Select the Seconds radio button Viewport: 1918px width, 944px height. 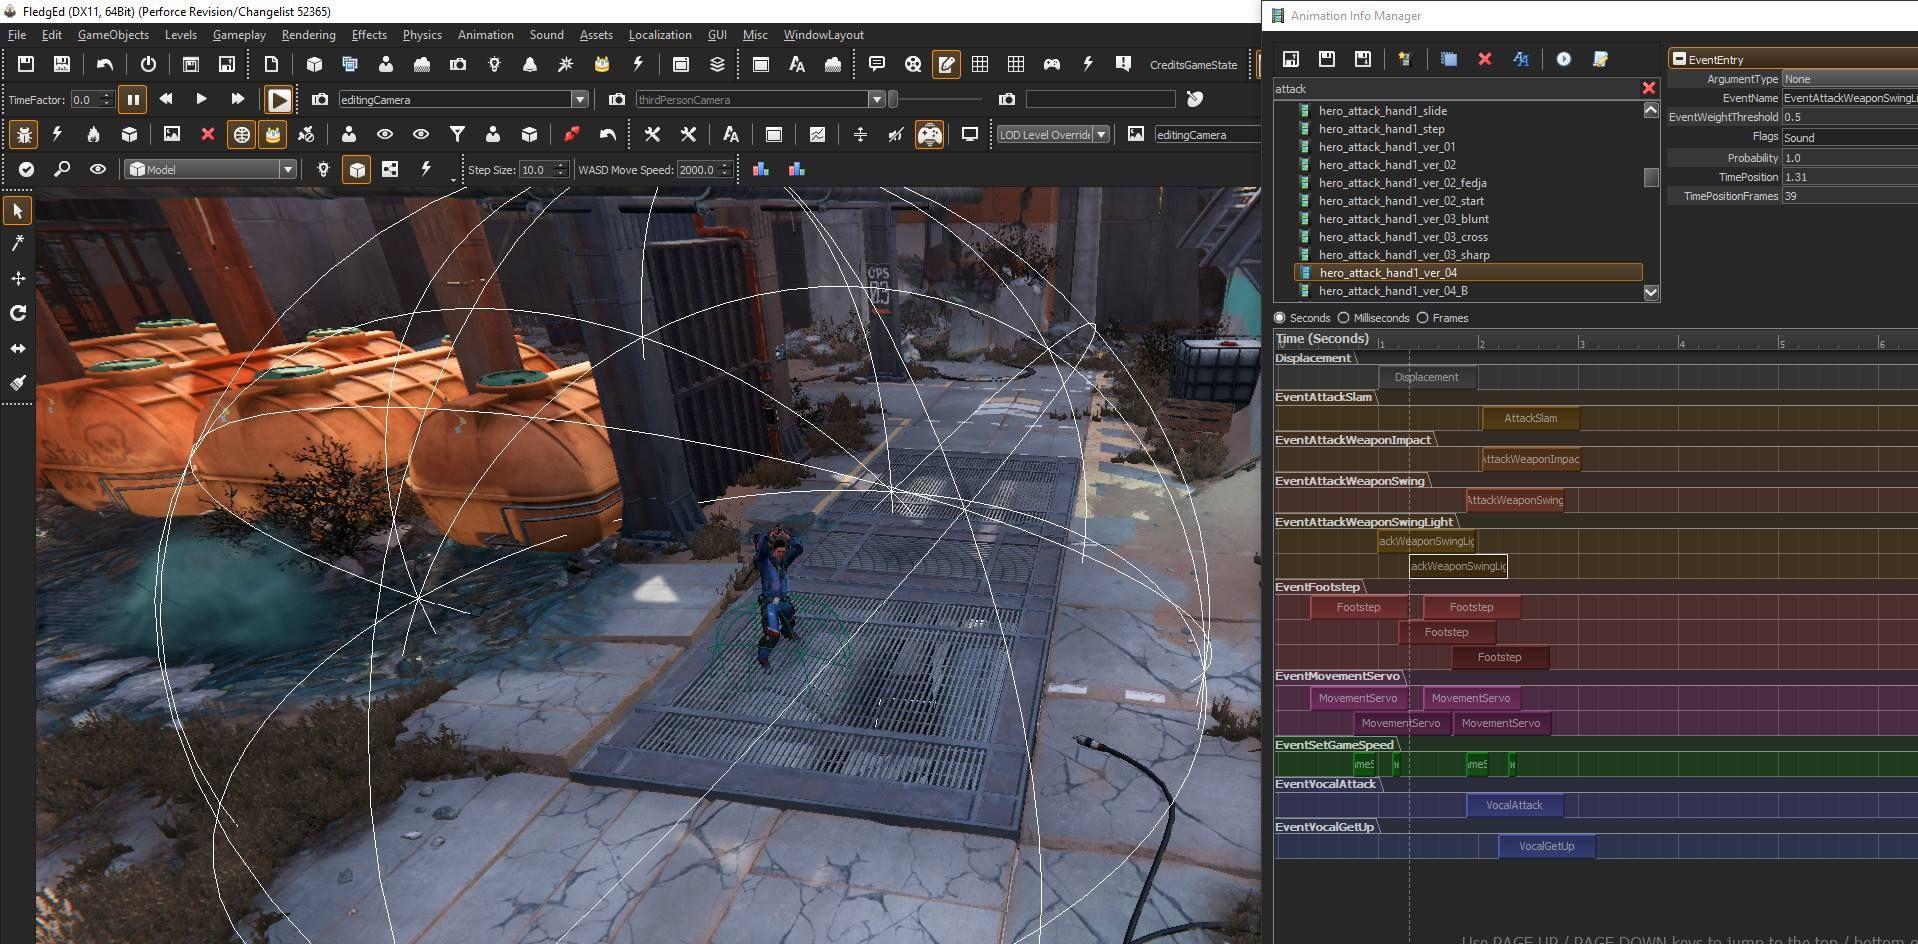click(x=1280, y=318)
